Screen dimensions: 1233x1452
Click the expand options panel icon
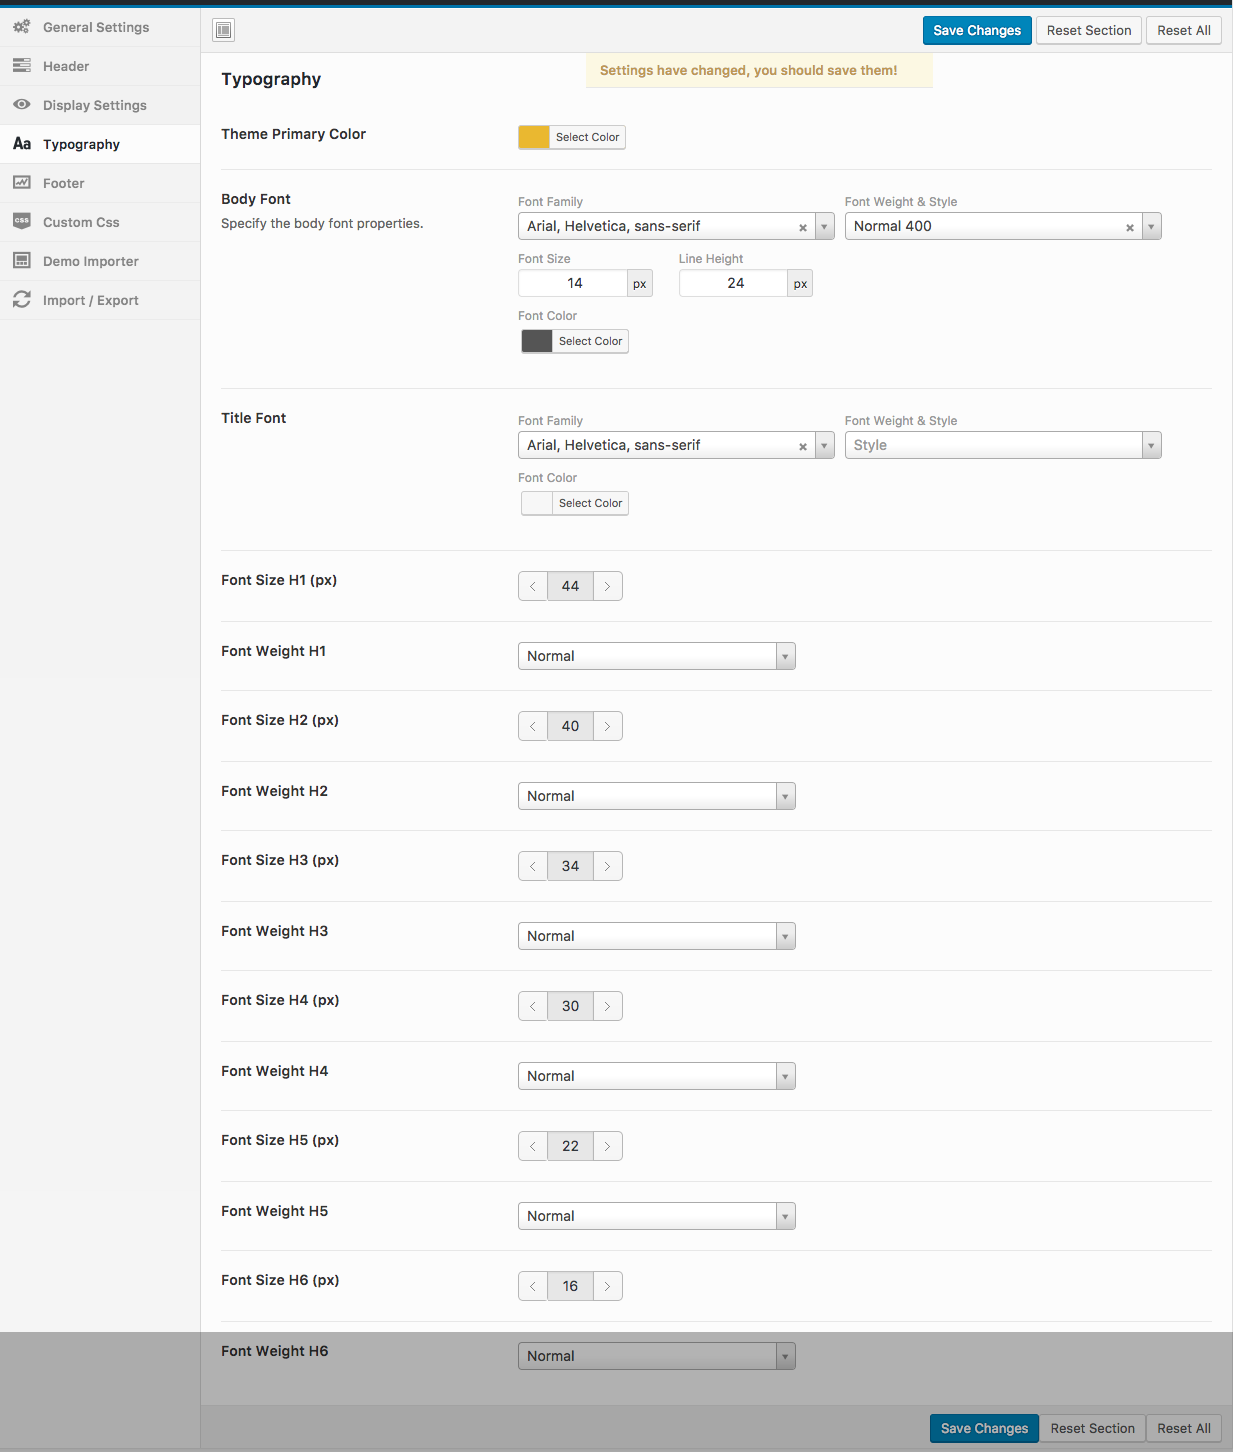coord(224,30)
